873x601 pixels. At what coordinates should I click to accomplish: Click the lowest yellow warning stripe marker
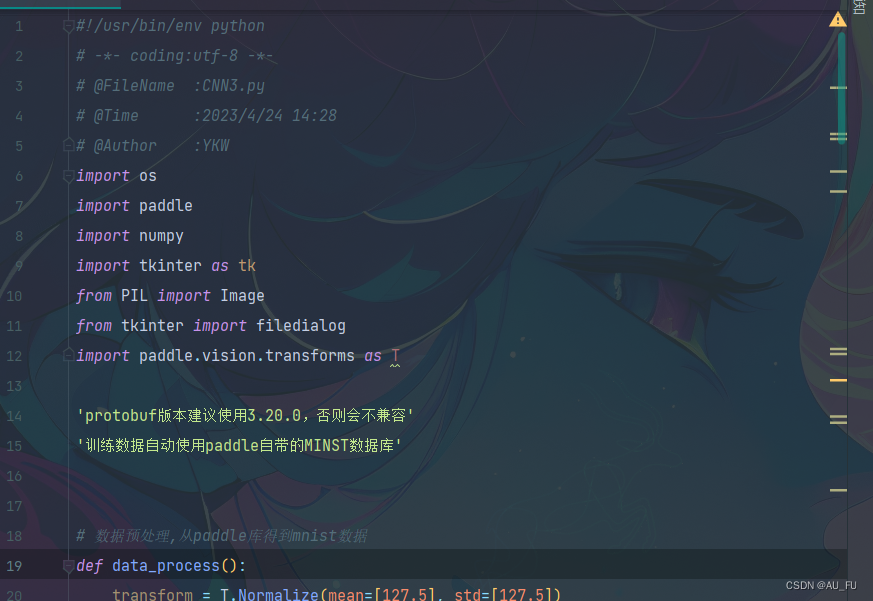click(x=838, y=491)
